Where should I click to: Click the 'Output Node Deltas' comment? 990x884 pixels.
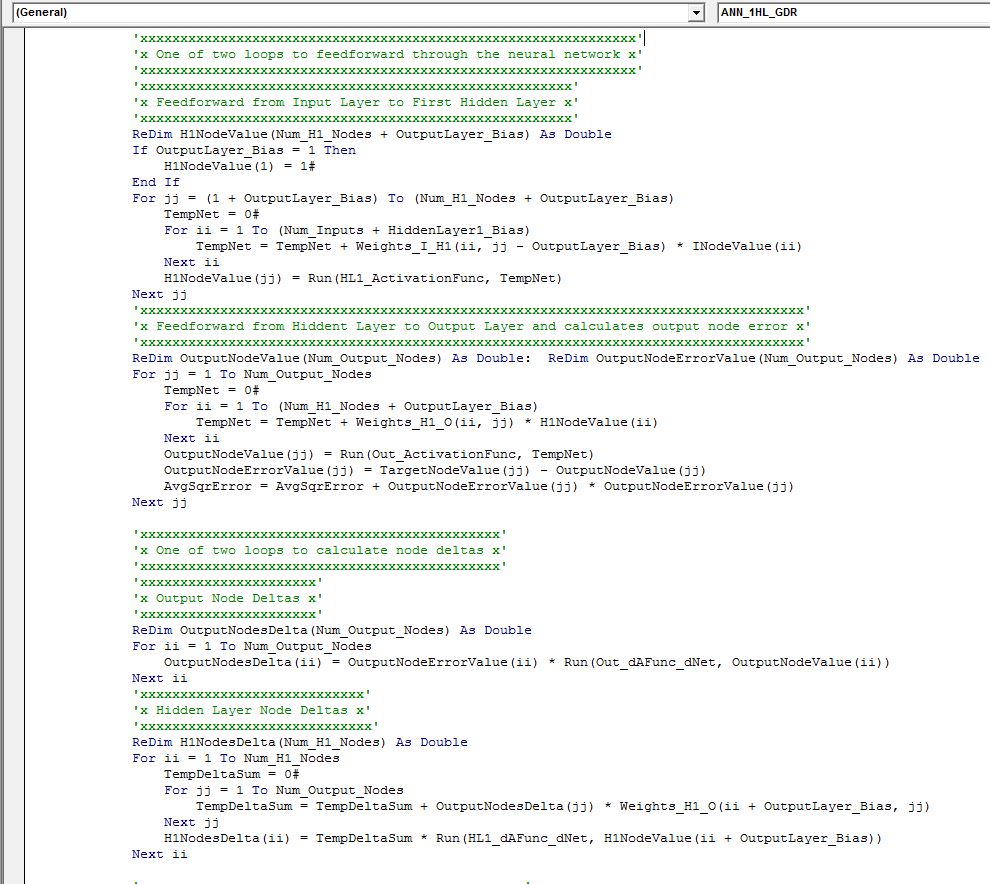(x=230, y=598)
